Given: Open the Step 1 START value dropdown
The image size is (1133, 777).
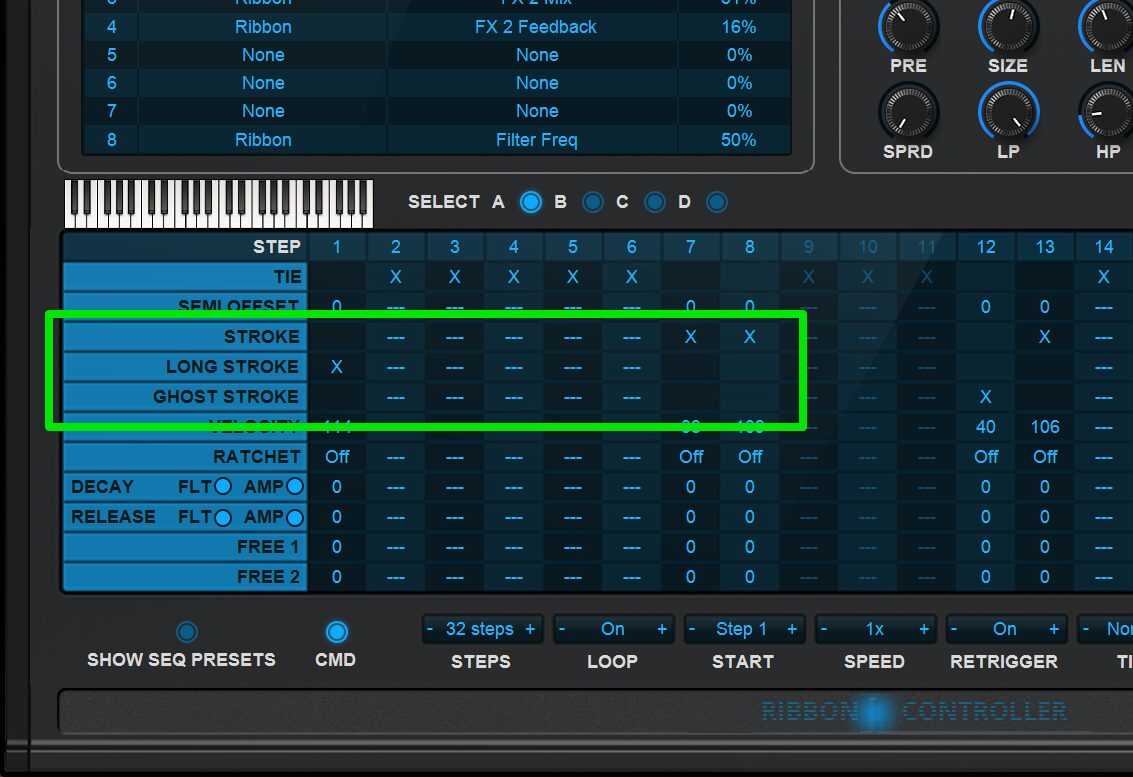Looking at the screenshot, I should point(741,629).
